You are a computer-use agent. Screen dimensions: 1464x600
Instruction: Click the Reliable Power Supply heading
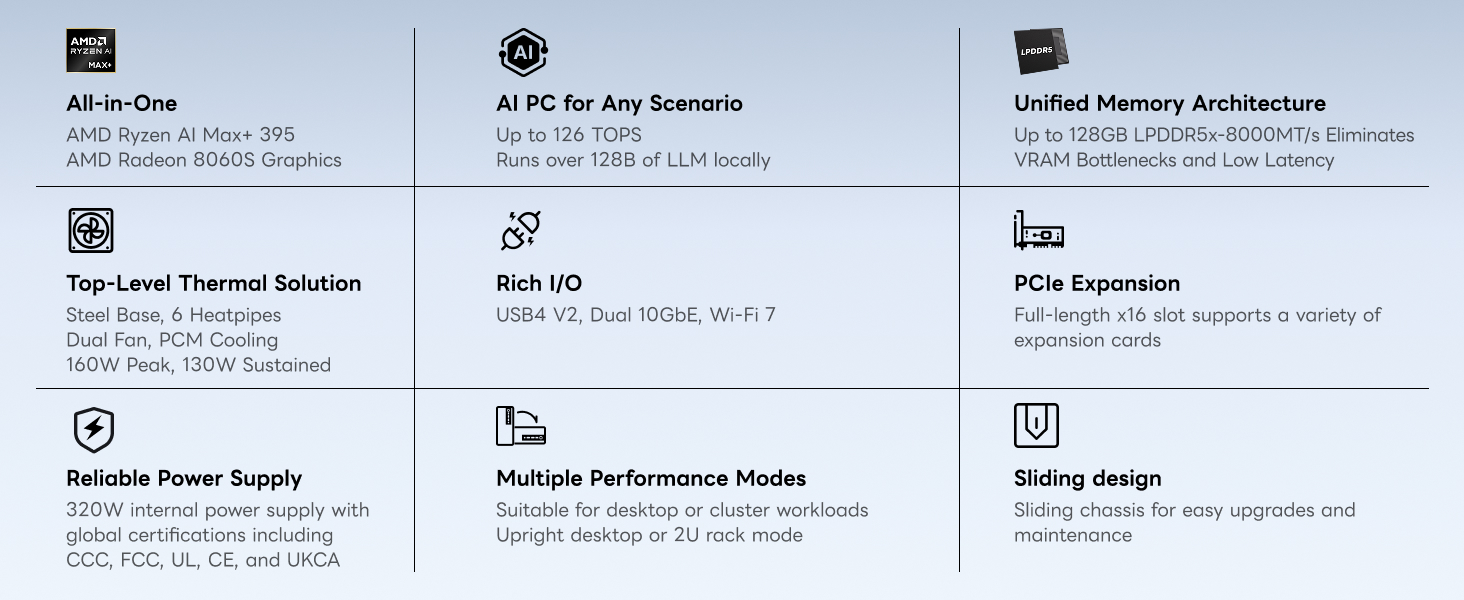[x=184, y=478]
